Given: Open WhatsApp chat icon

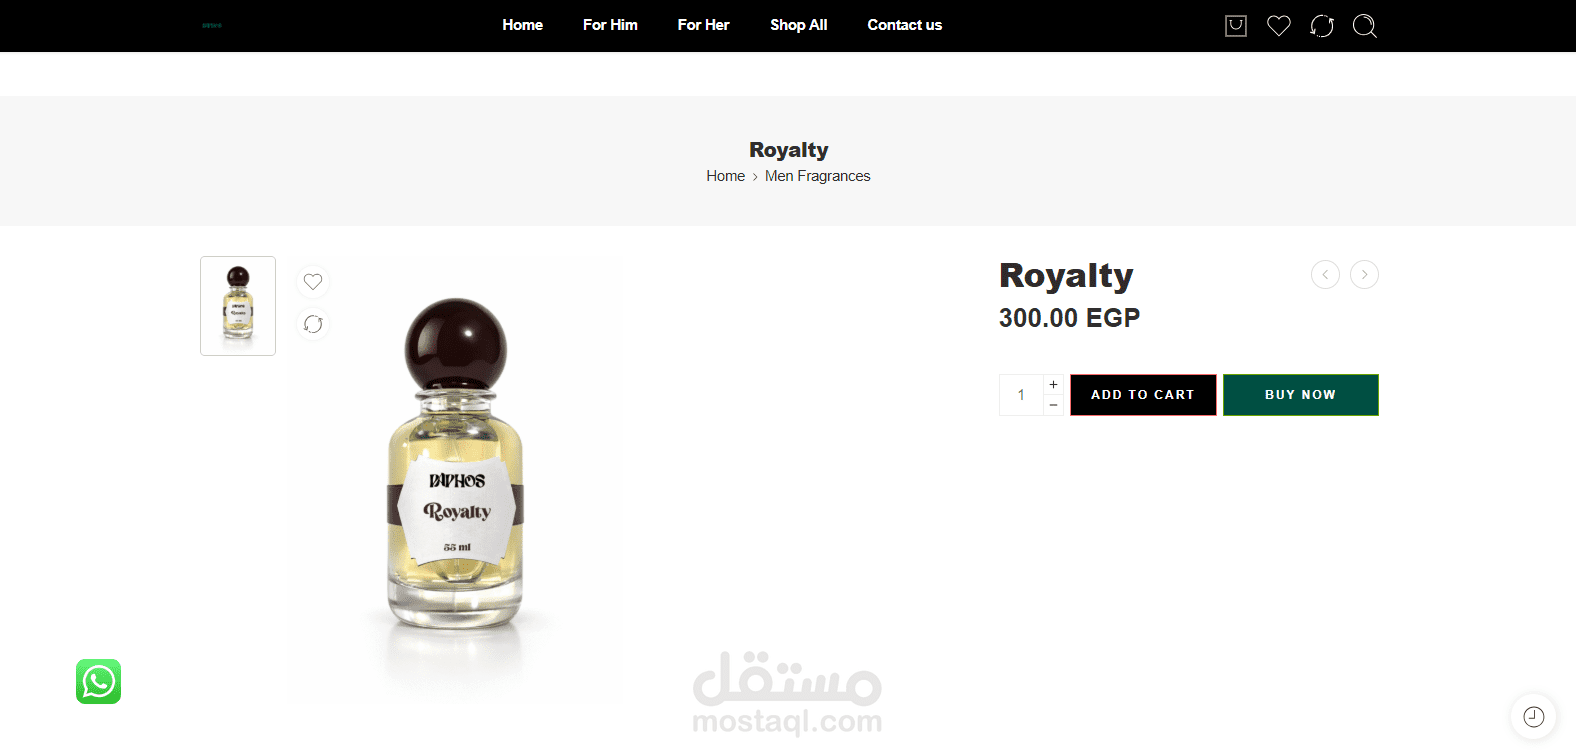Looking at the screenshot, I should click(x=98, y=681).
